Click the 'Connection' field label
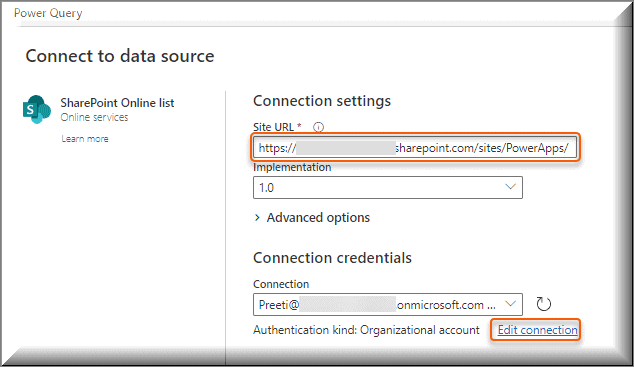The width and height of the screenshot is (634, 367). (x=281, y=284)
